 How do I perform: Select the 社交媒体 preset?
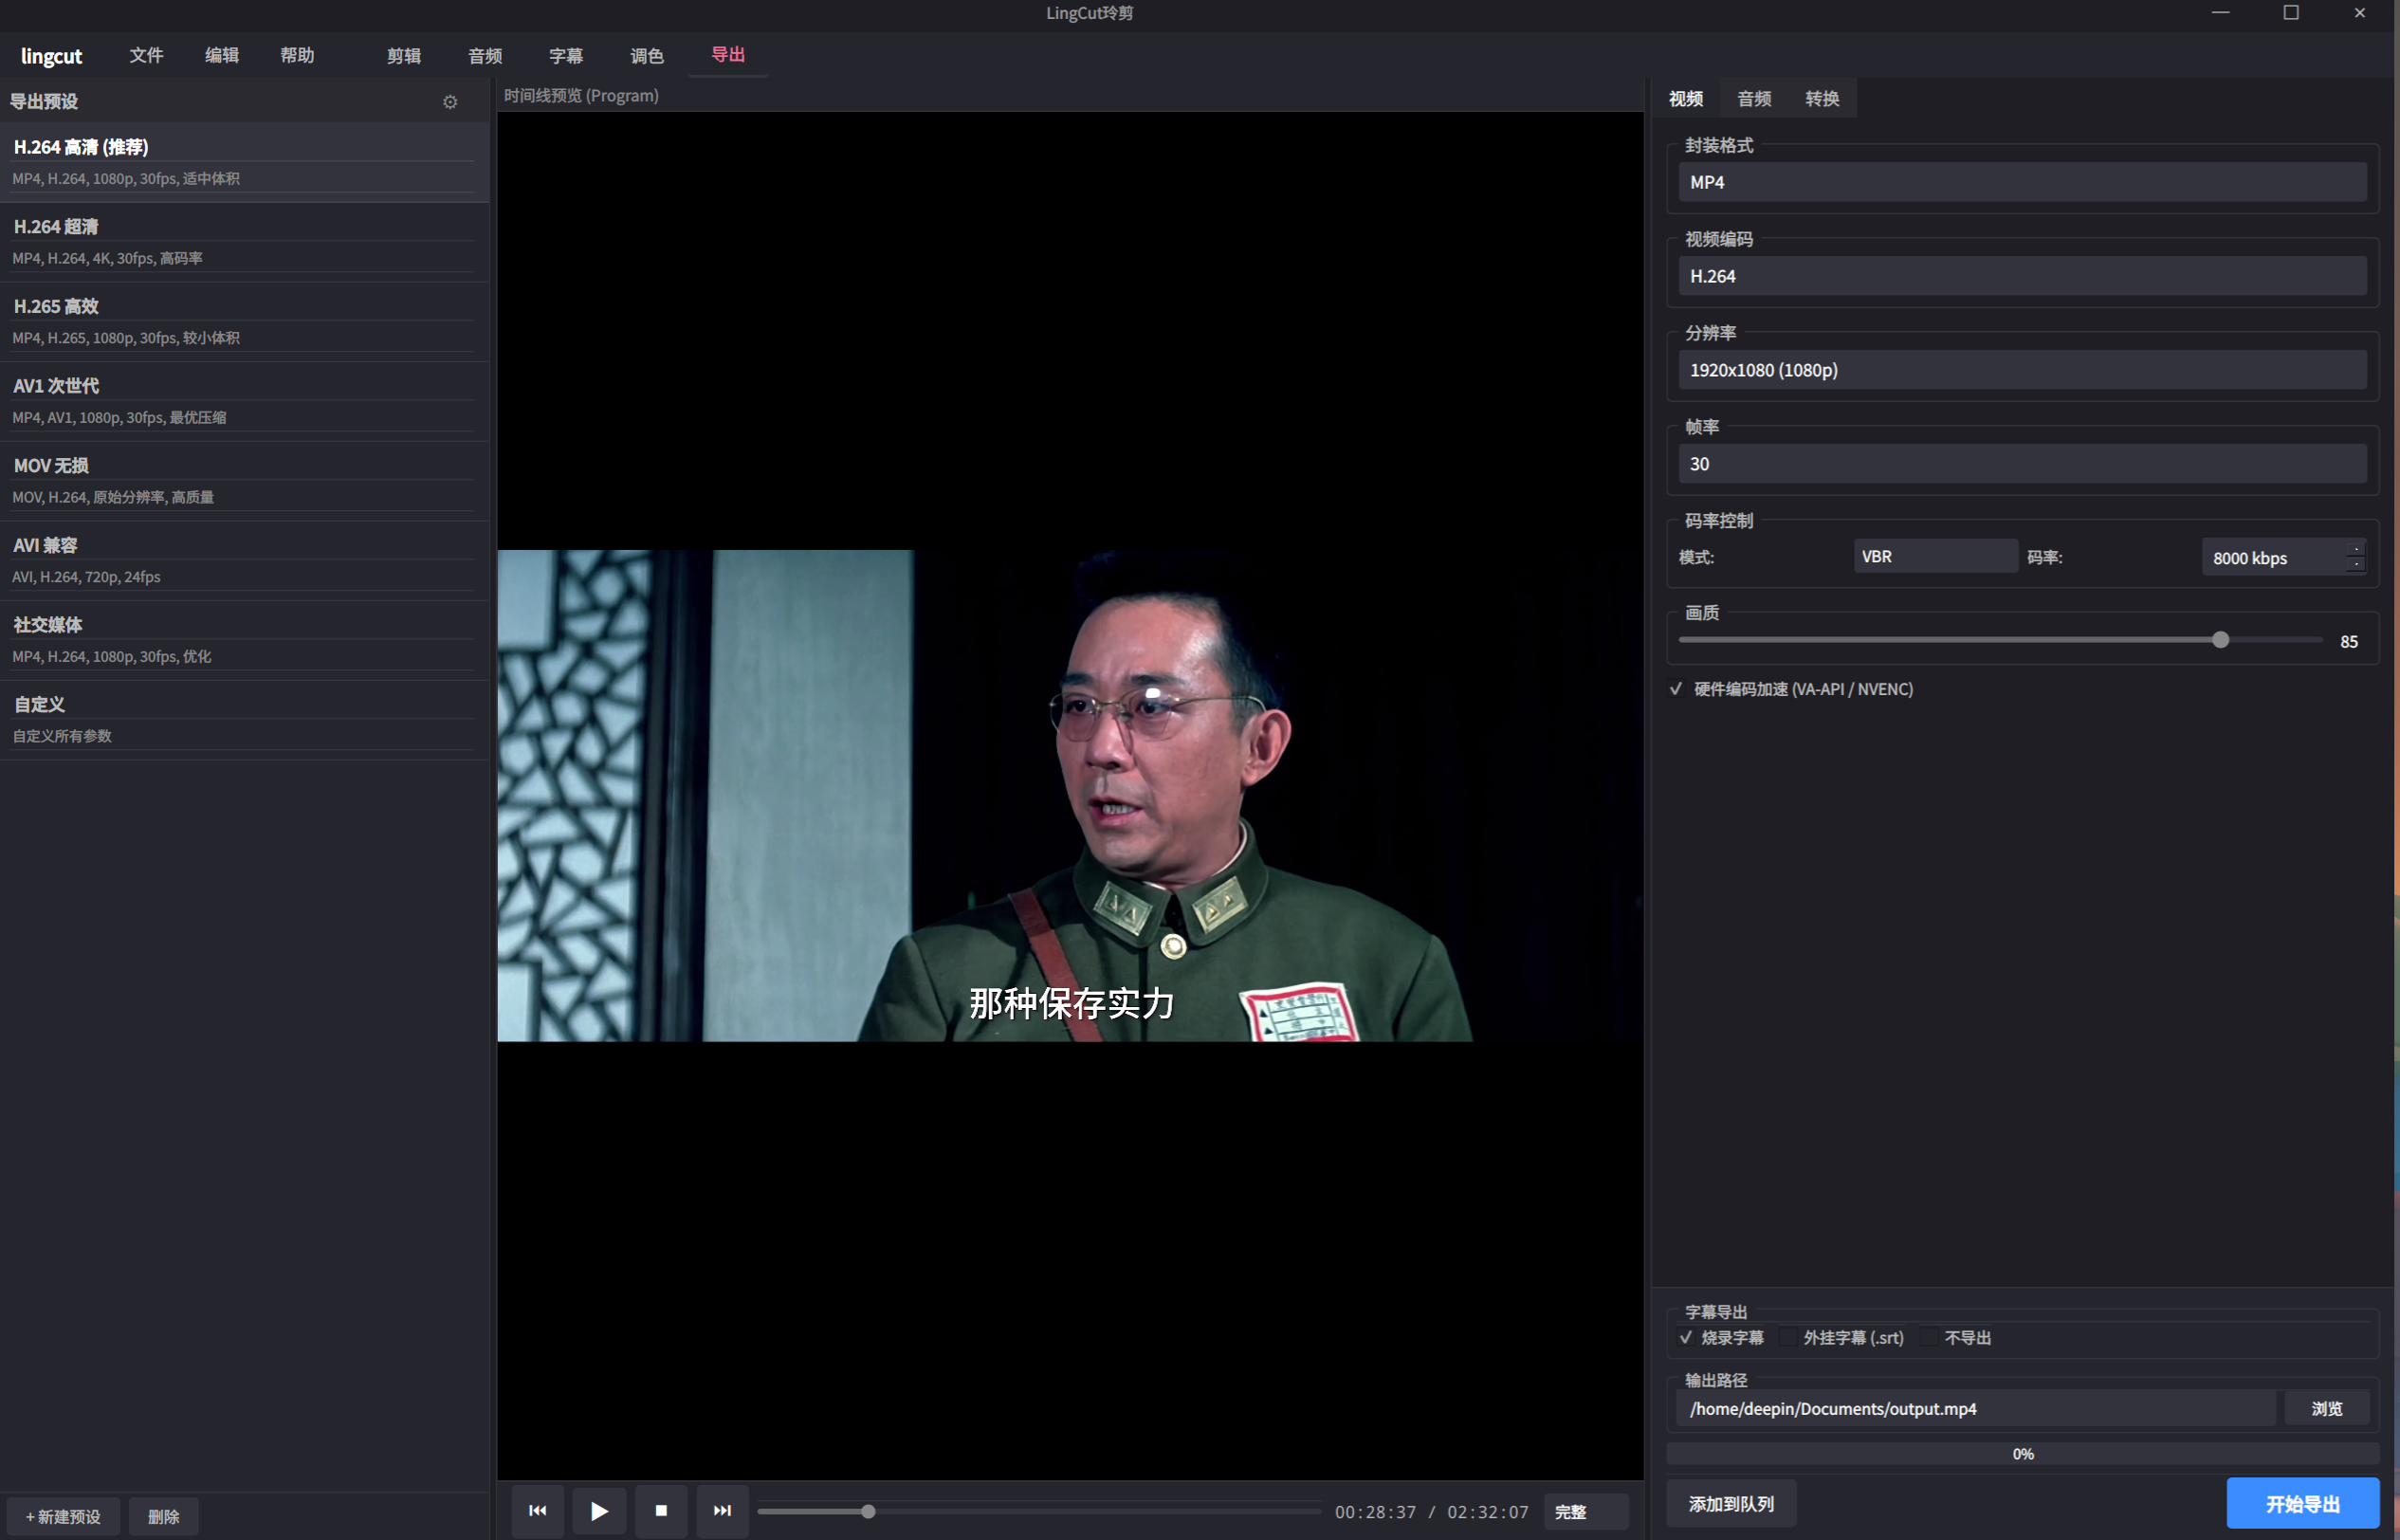pyautogui.click(x=244, y=640)
